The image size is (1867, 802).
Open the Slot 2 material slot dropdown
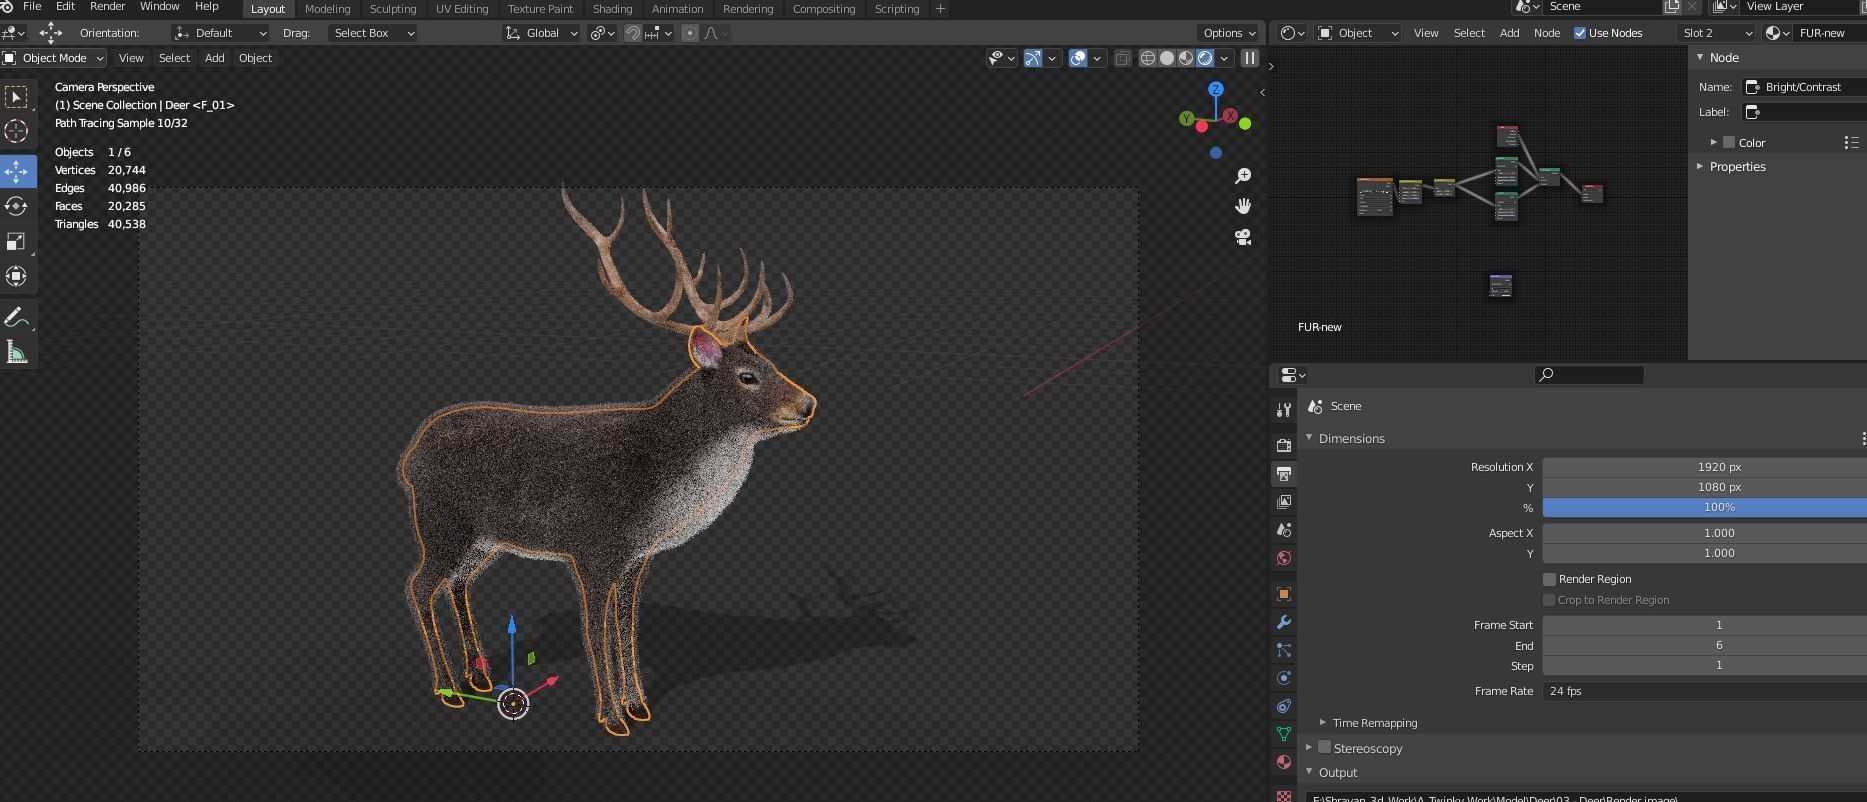tap(1716, 33)
